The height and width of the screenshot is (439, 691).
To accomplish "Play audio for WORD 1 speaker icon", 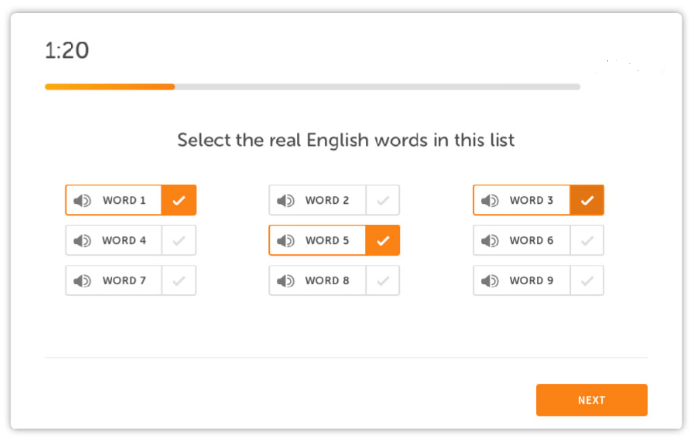I will [82, 201].
